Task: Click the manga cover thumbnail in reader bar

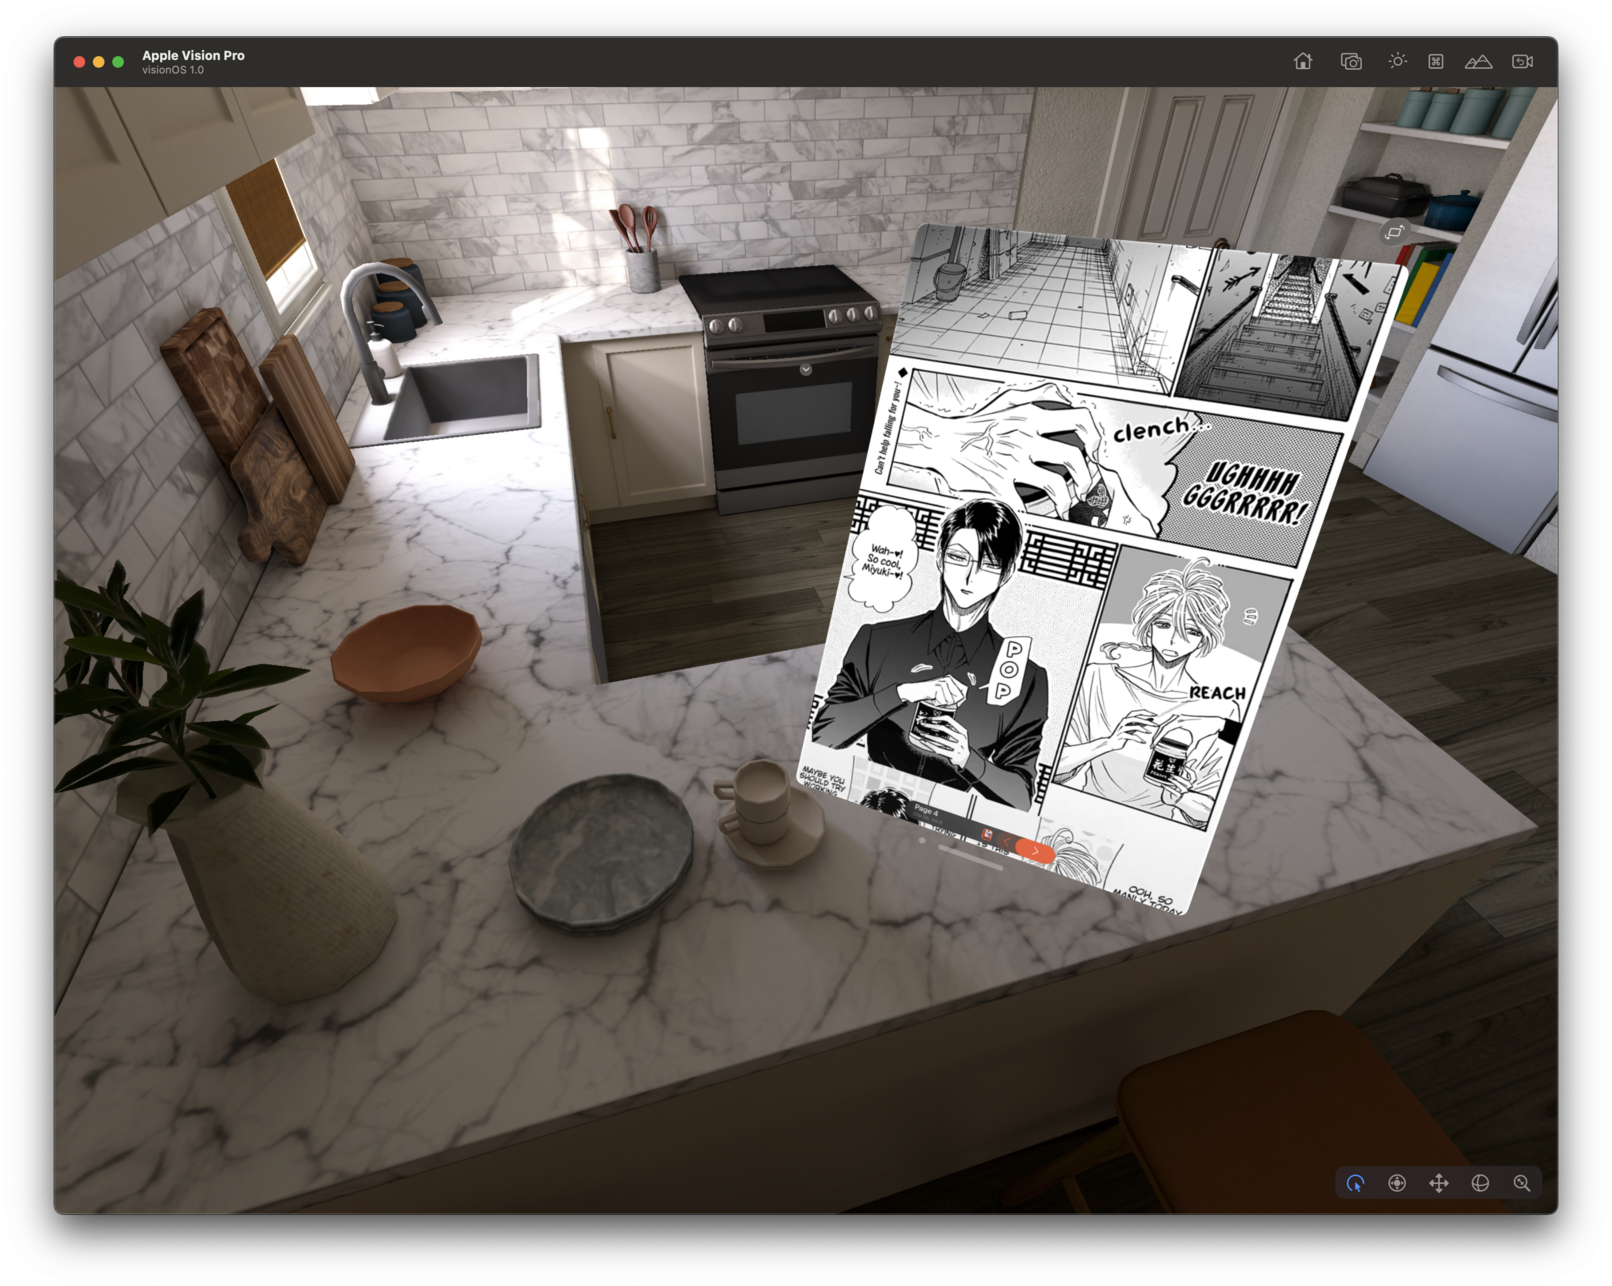Action: pyautogui.click(x=987, y=835)
